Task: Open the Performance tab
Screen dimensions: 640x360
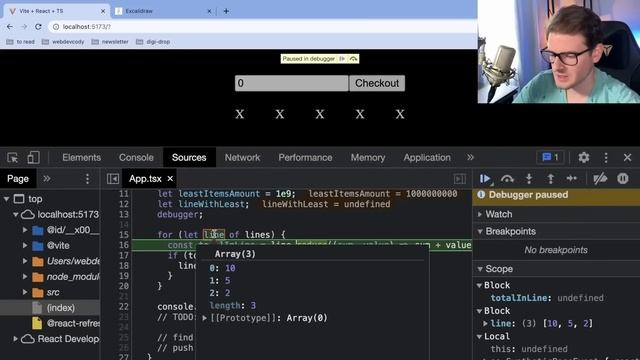Action: tap(305, 158)
